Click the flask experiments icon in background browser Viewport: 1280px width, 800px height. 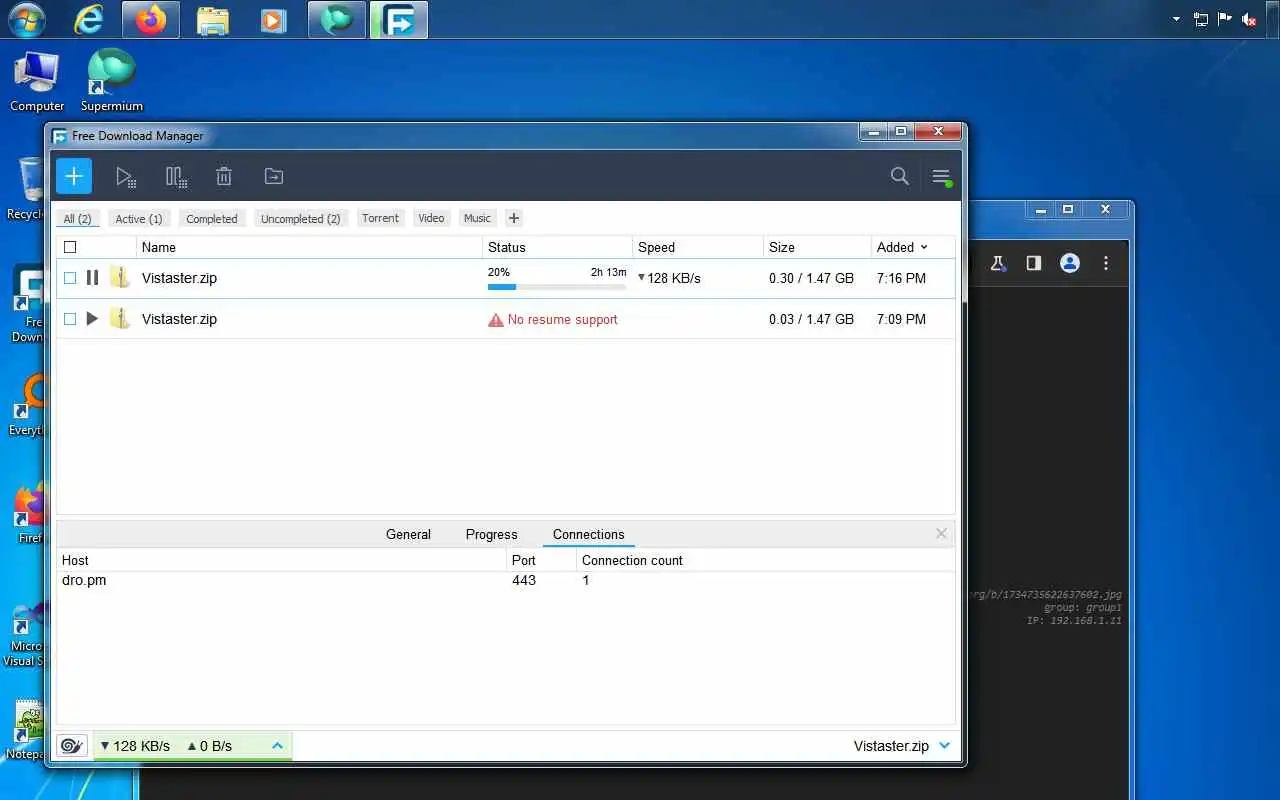click(997, 263)
